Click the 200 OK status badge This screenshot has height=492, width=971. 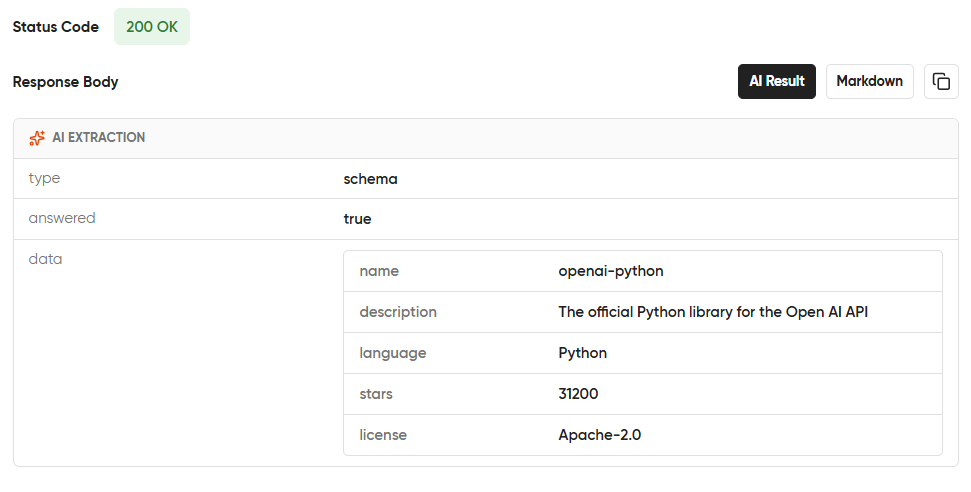pyautogui.click(x=152, y=27)
